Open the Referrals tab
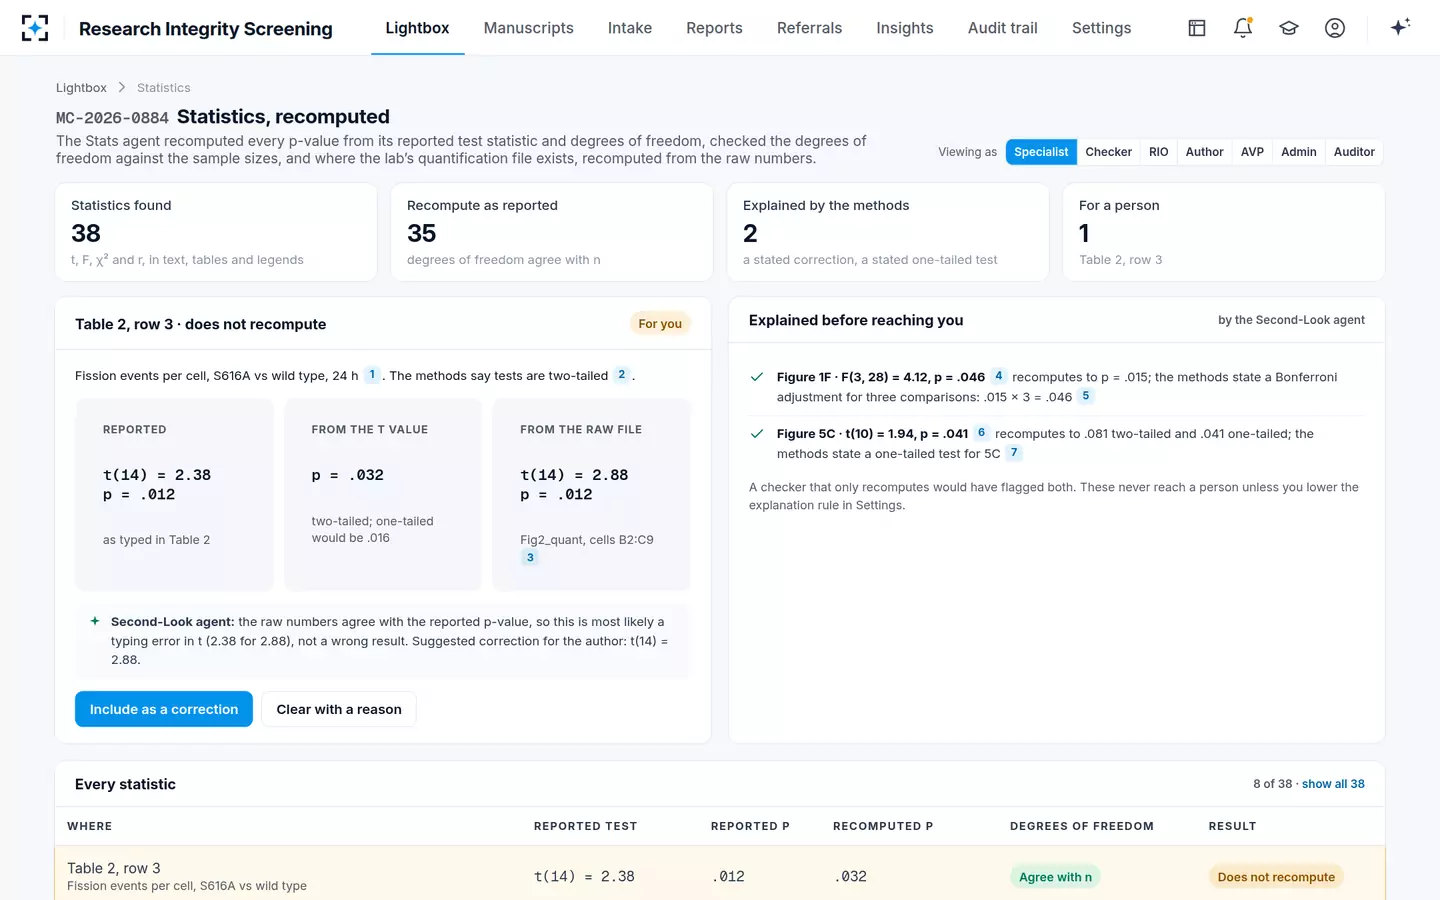The height and width of the screenshot is (900, 1440). coord(809,28)
